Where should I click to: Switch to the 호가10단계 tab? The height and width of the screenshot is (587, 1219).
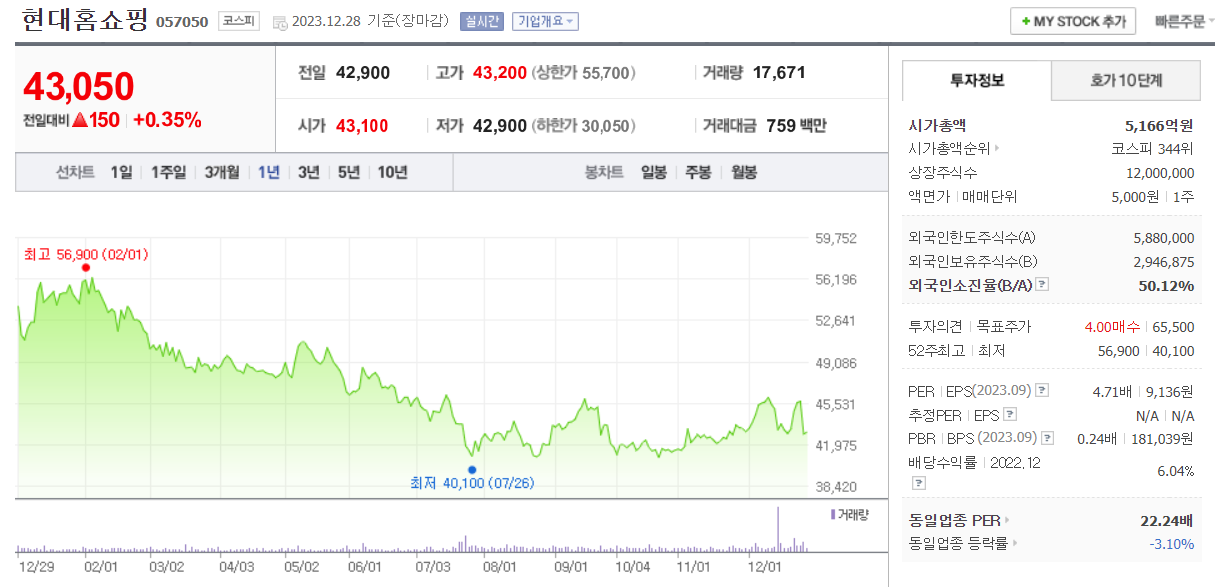point(1126,81)
